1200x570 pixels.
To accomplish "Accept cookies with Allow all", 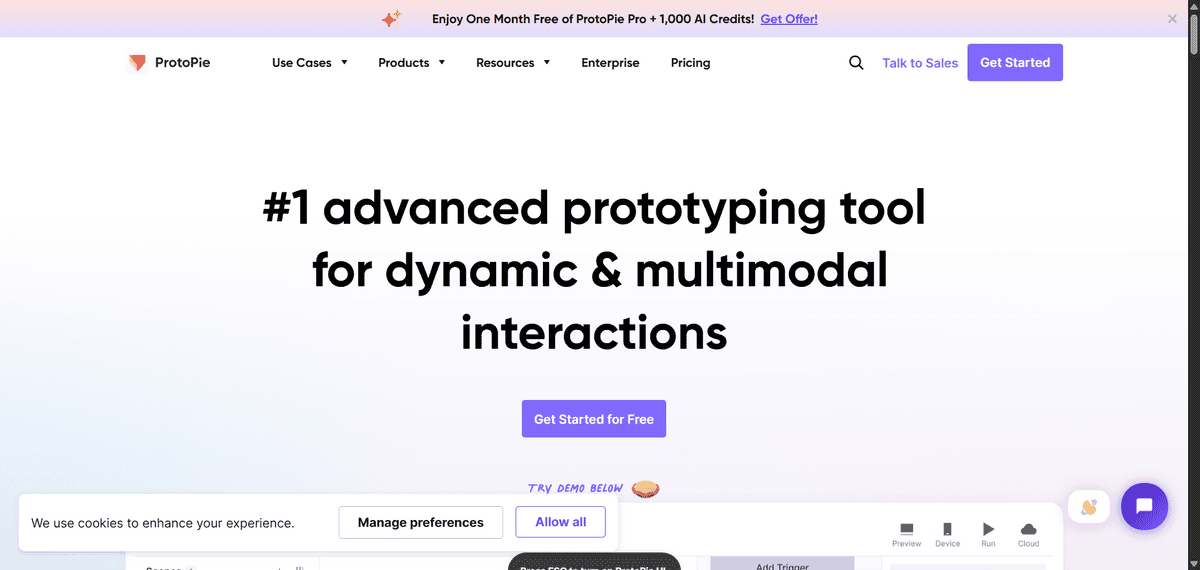I will (x=560, y=522).
